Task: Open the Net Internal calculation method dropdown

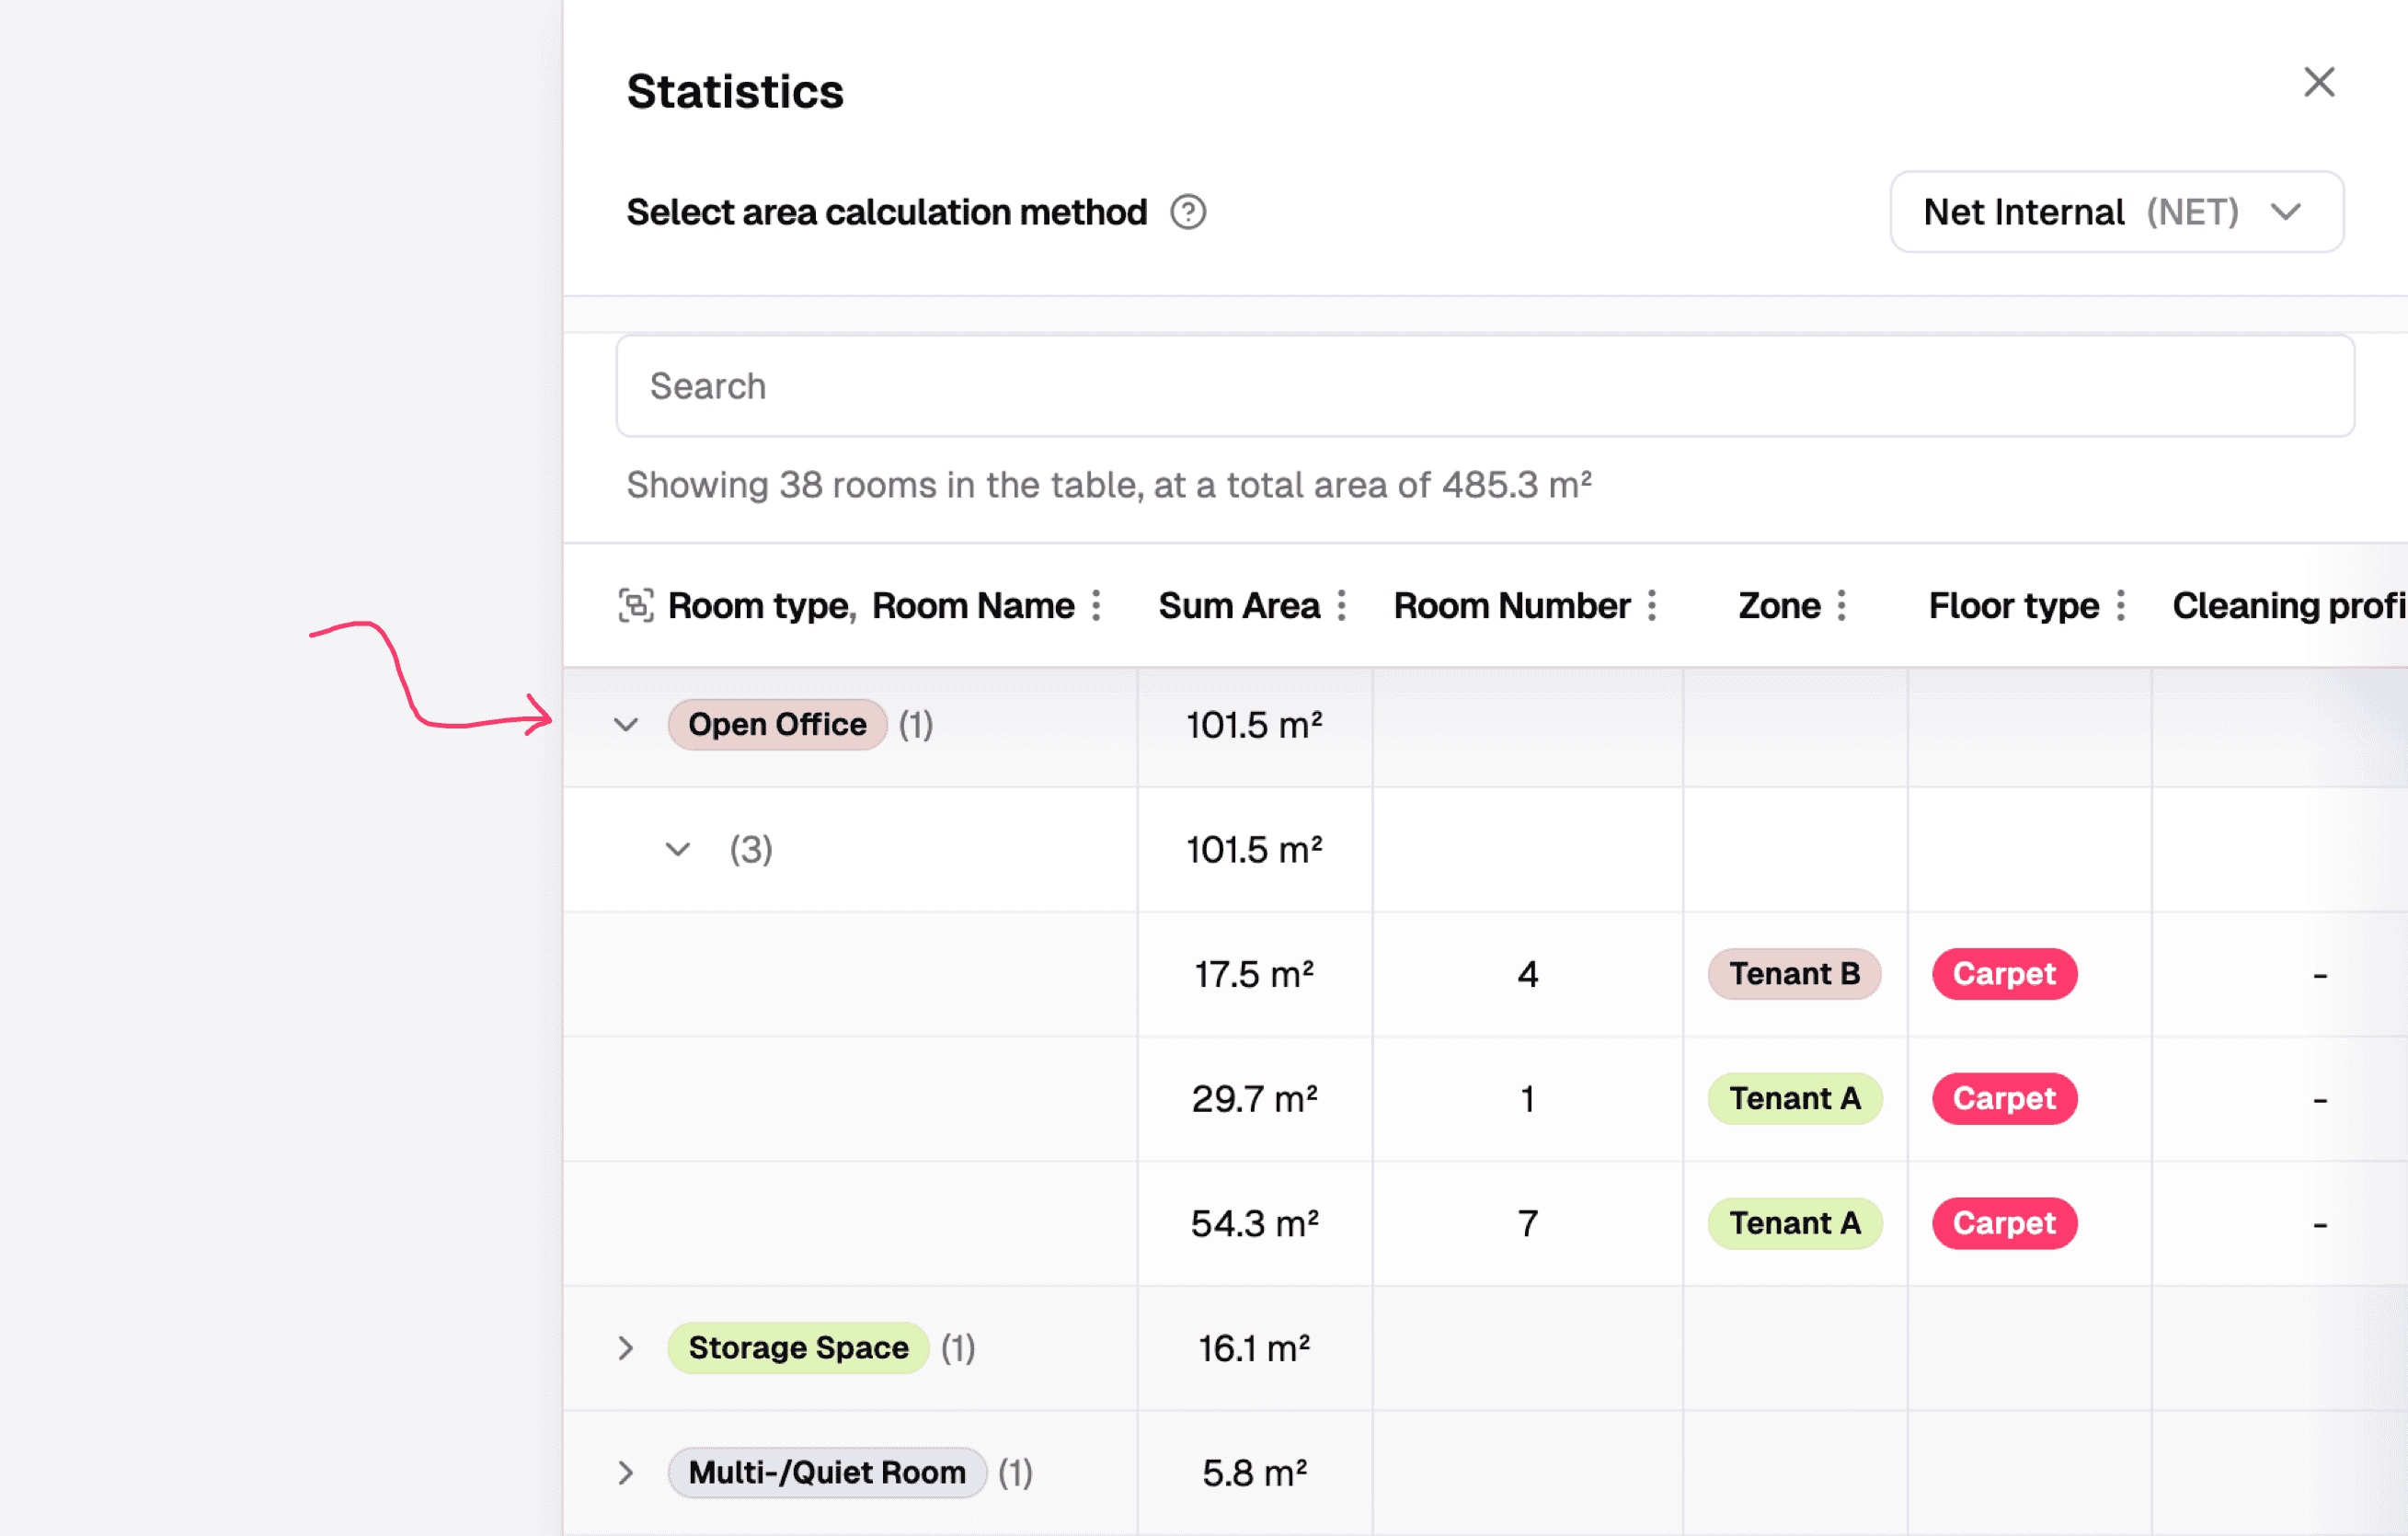Action: (2116, 212)
